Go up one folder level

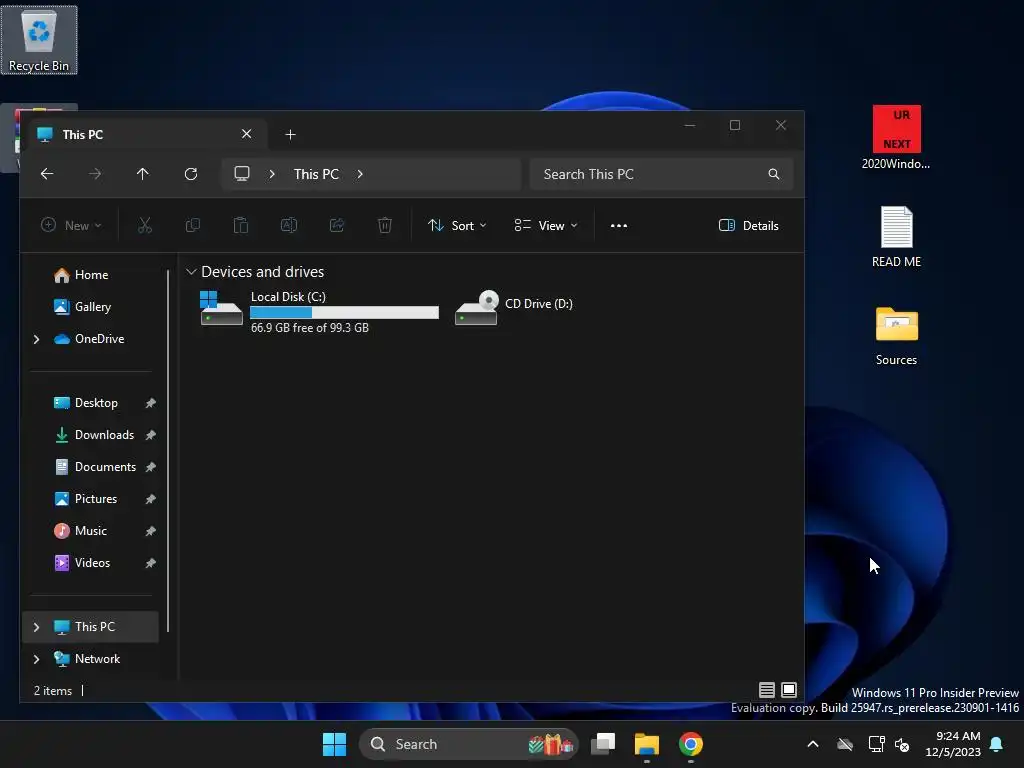click(142, 174)
